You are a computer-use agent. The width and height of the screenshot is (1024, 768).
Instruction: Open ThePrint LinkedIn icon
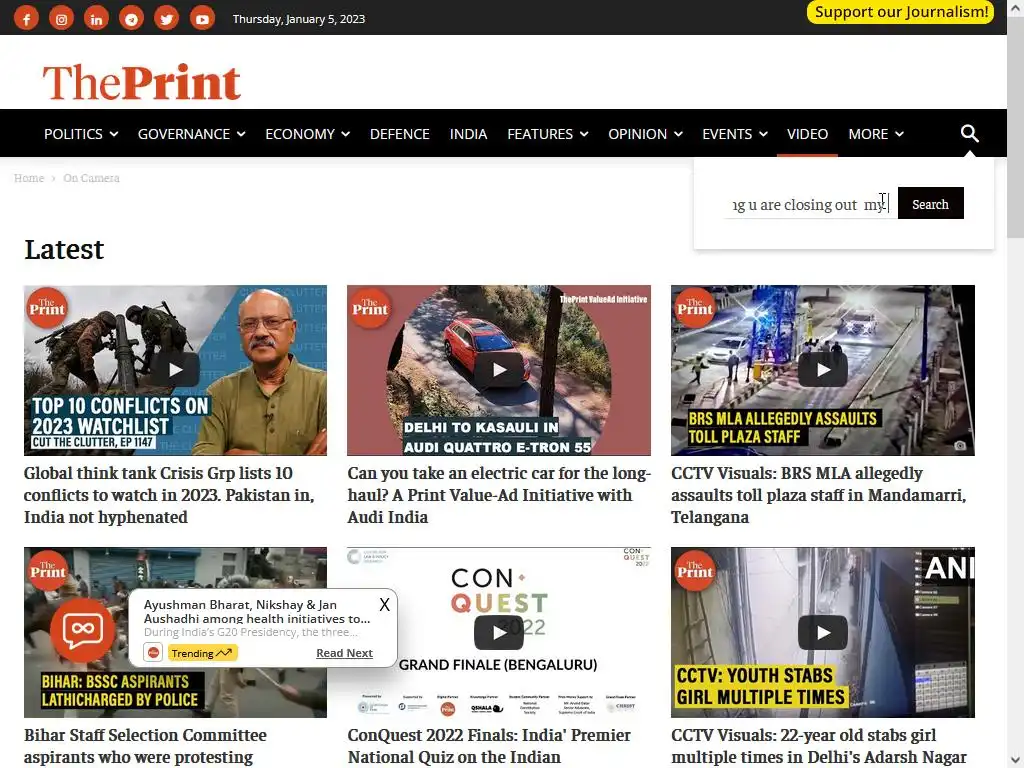pyautogui.click(x=96, y=18)
